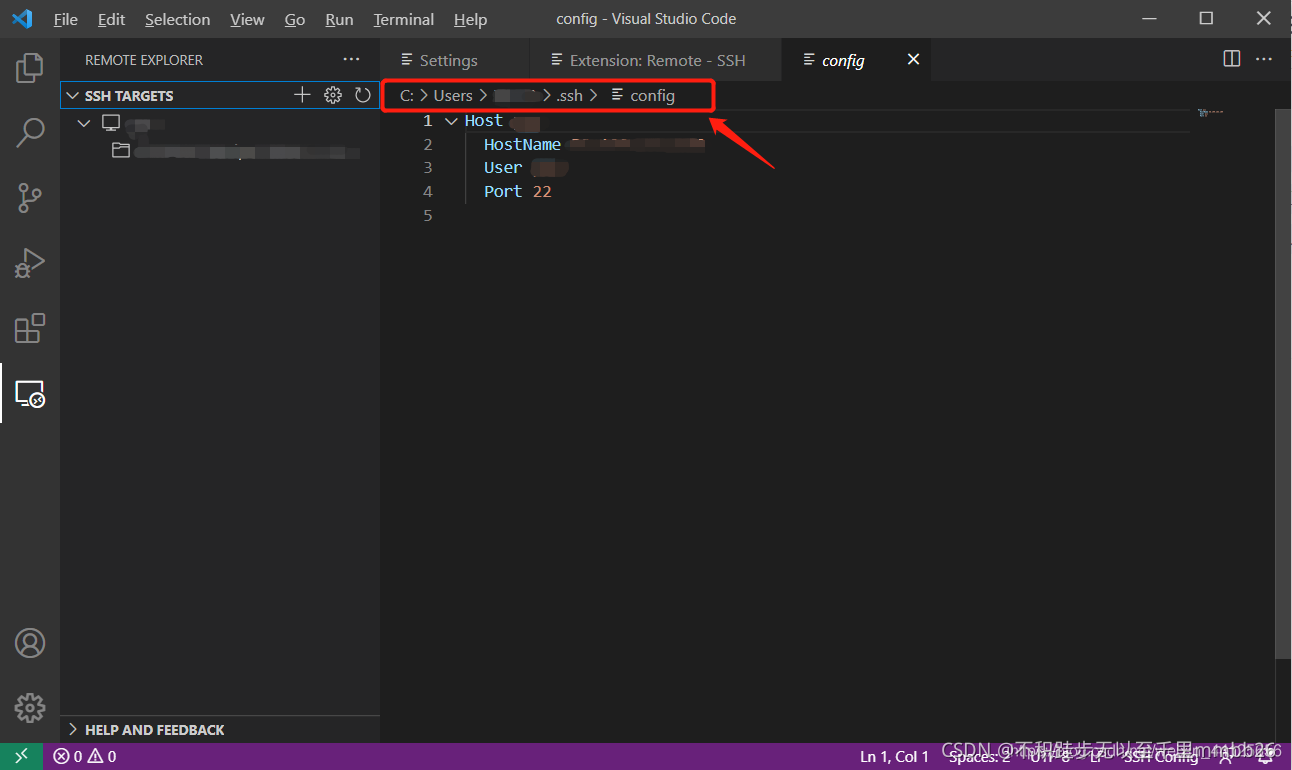Open SSH configure gear in SSH Targets header
The image size is (1292, 770).
click(x=333, y=95)
